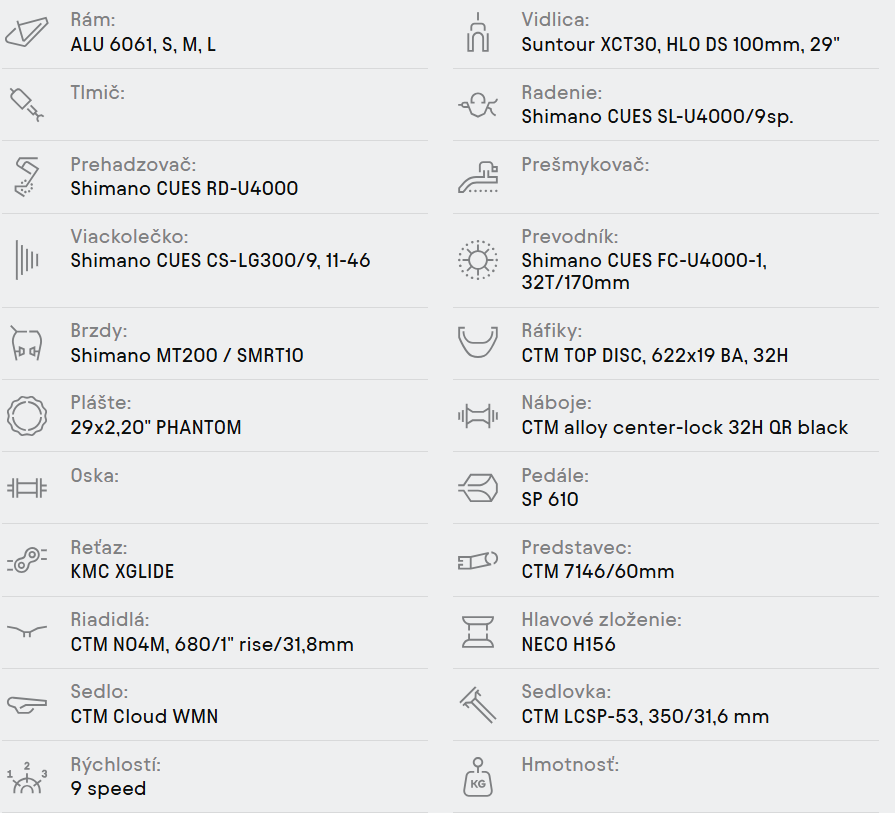Click the 'Vidlica:' label

(x=555, y=20)
